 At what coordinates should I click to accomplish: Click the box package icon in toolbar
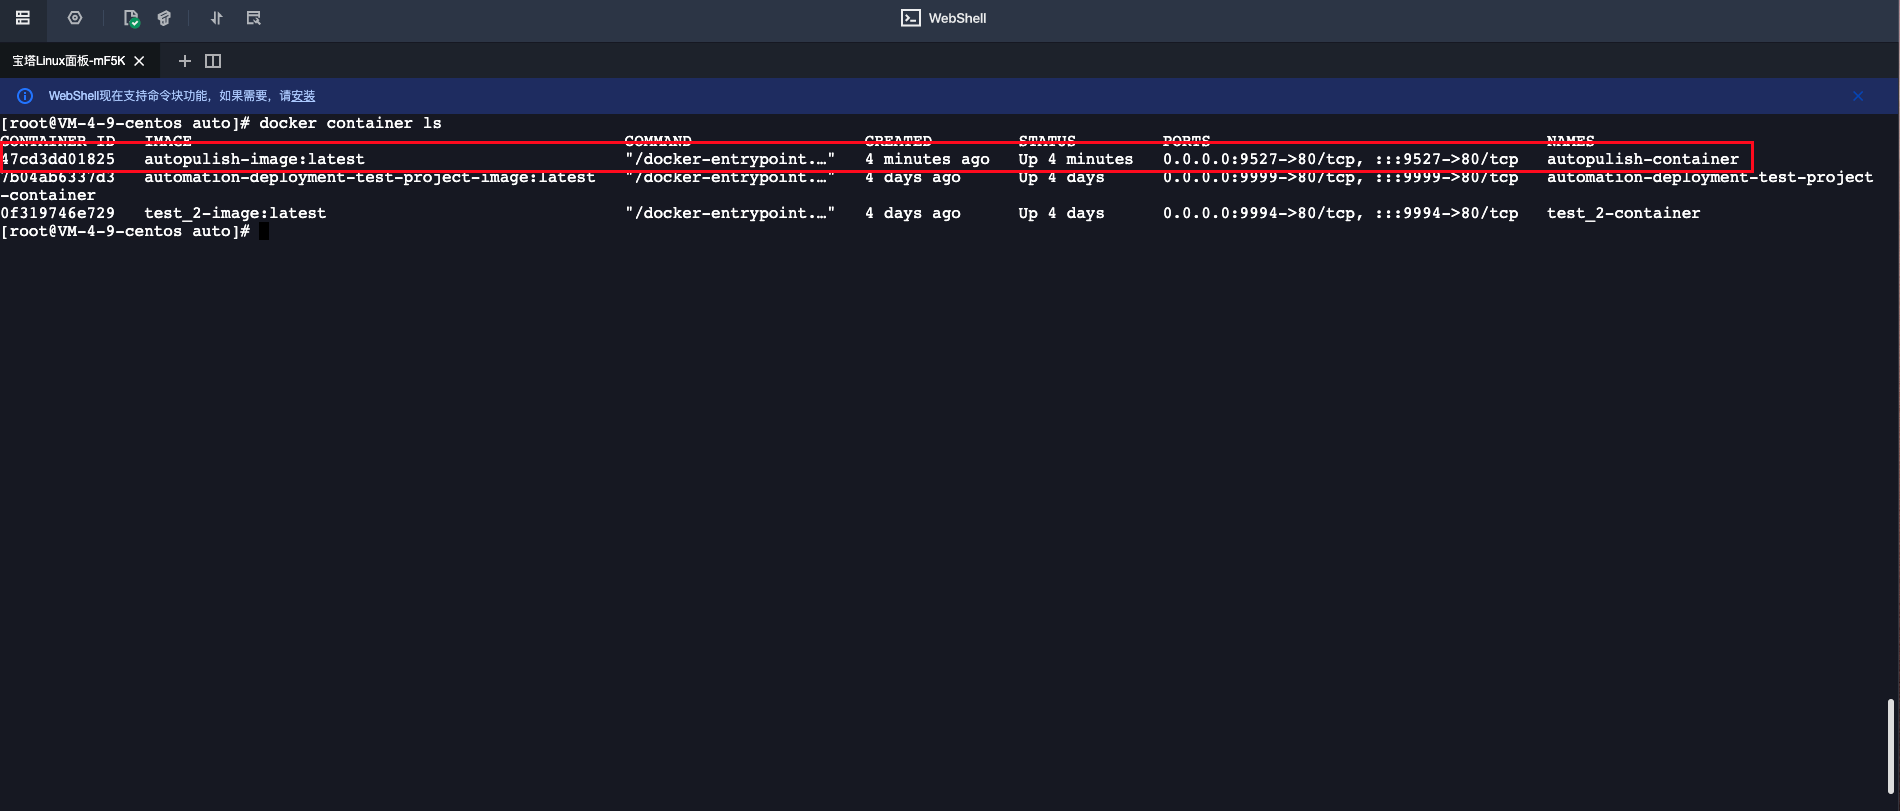[165, 18]
